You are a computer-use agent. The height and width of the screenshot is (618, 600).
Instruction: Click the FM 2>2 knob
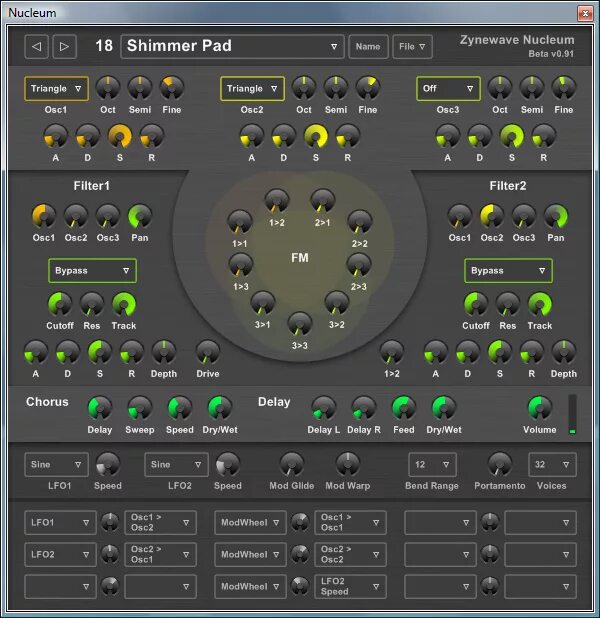(x=360, y=222)
